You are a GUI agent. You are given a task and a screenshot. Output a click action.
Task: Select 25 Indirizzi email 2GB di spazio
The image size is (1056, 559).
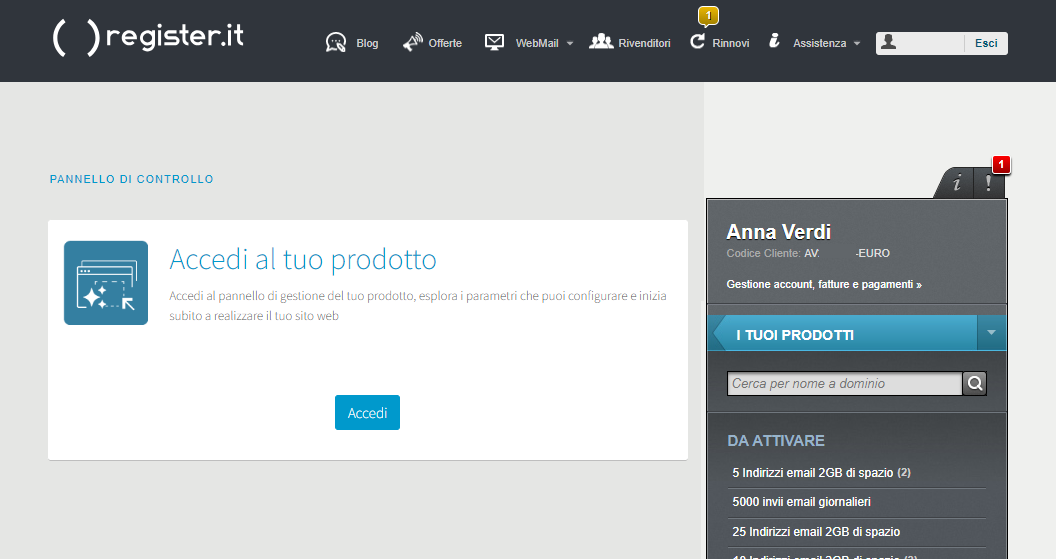pos(816,532)
